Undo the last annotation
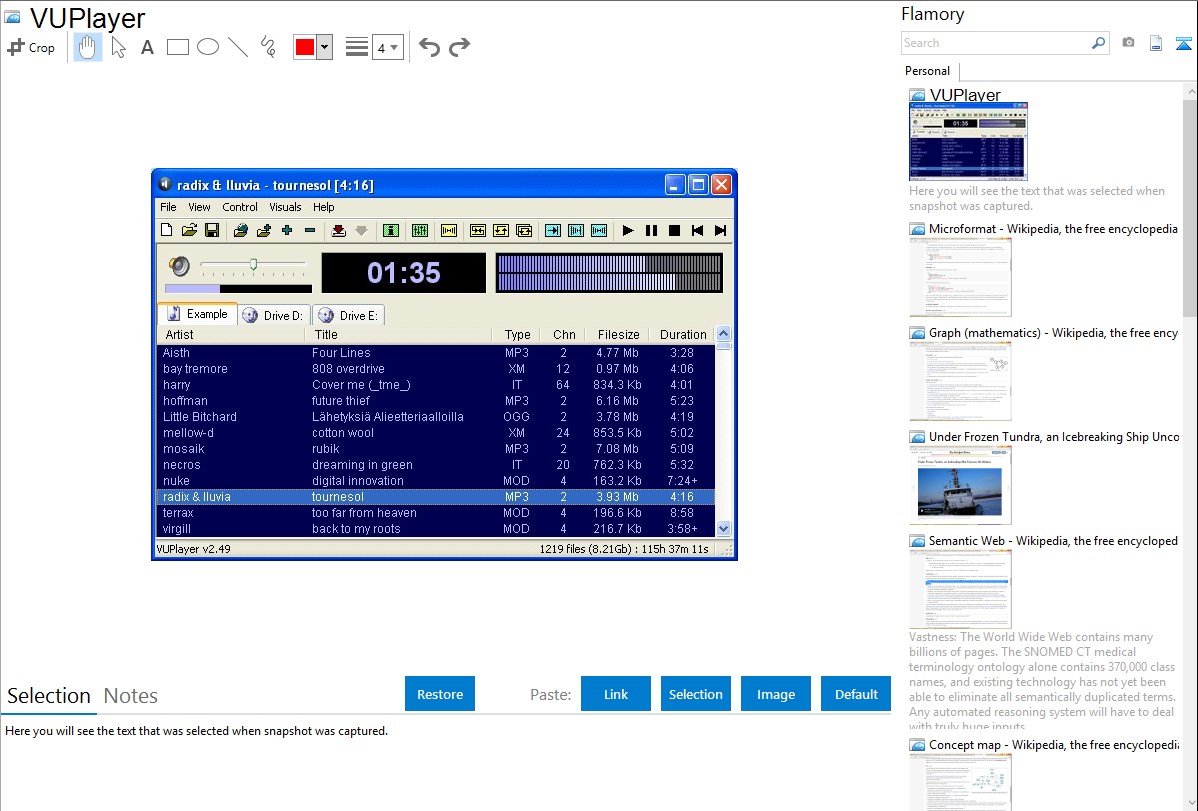The width and height of the screenshot is (1198, 811). click(x=429, y=47)
